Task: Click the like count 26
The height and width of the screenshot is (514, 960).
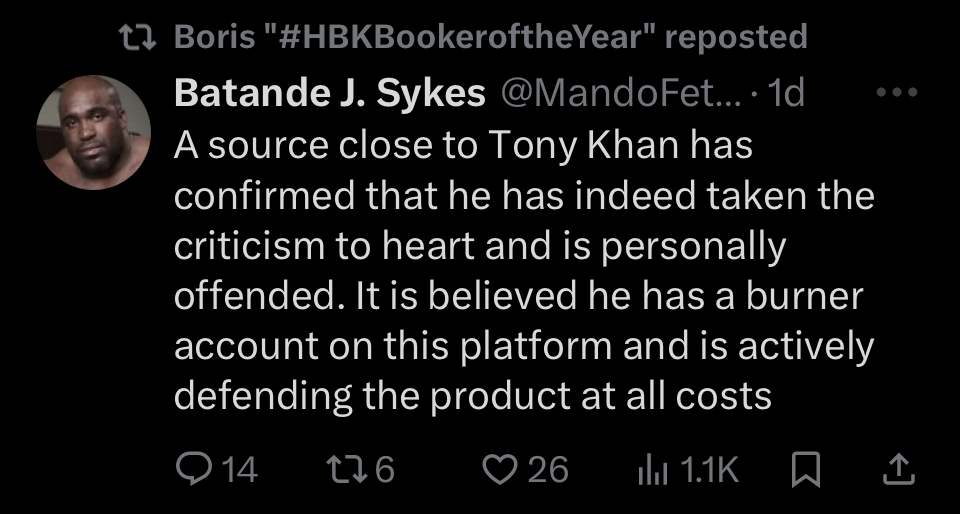Action: [548, 469]
